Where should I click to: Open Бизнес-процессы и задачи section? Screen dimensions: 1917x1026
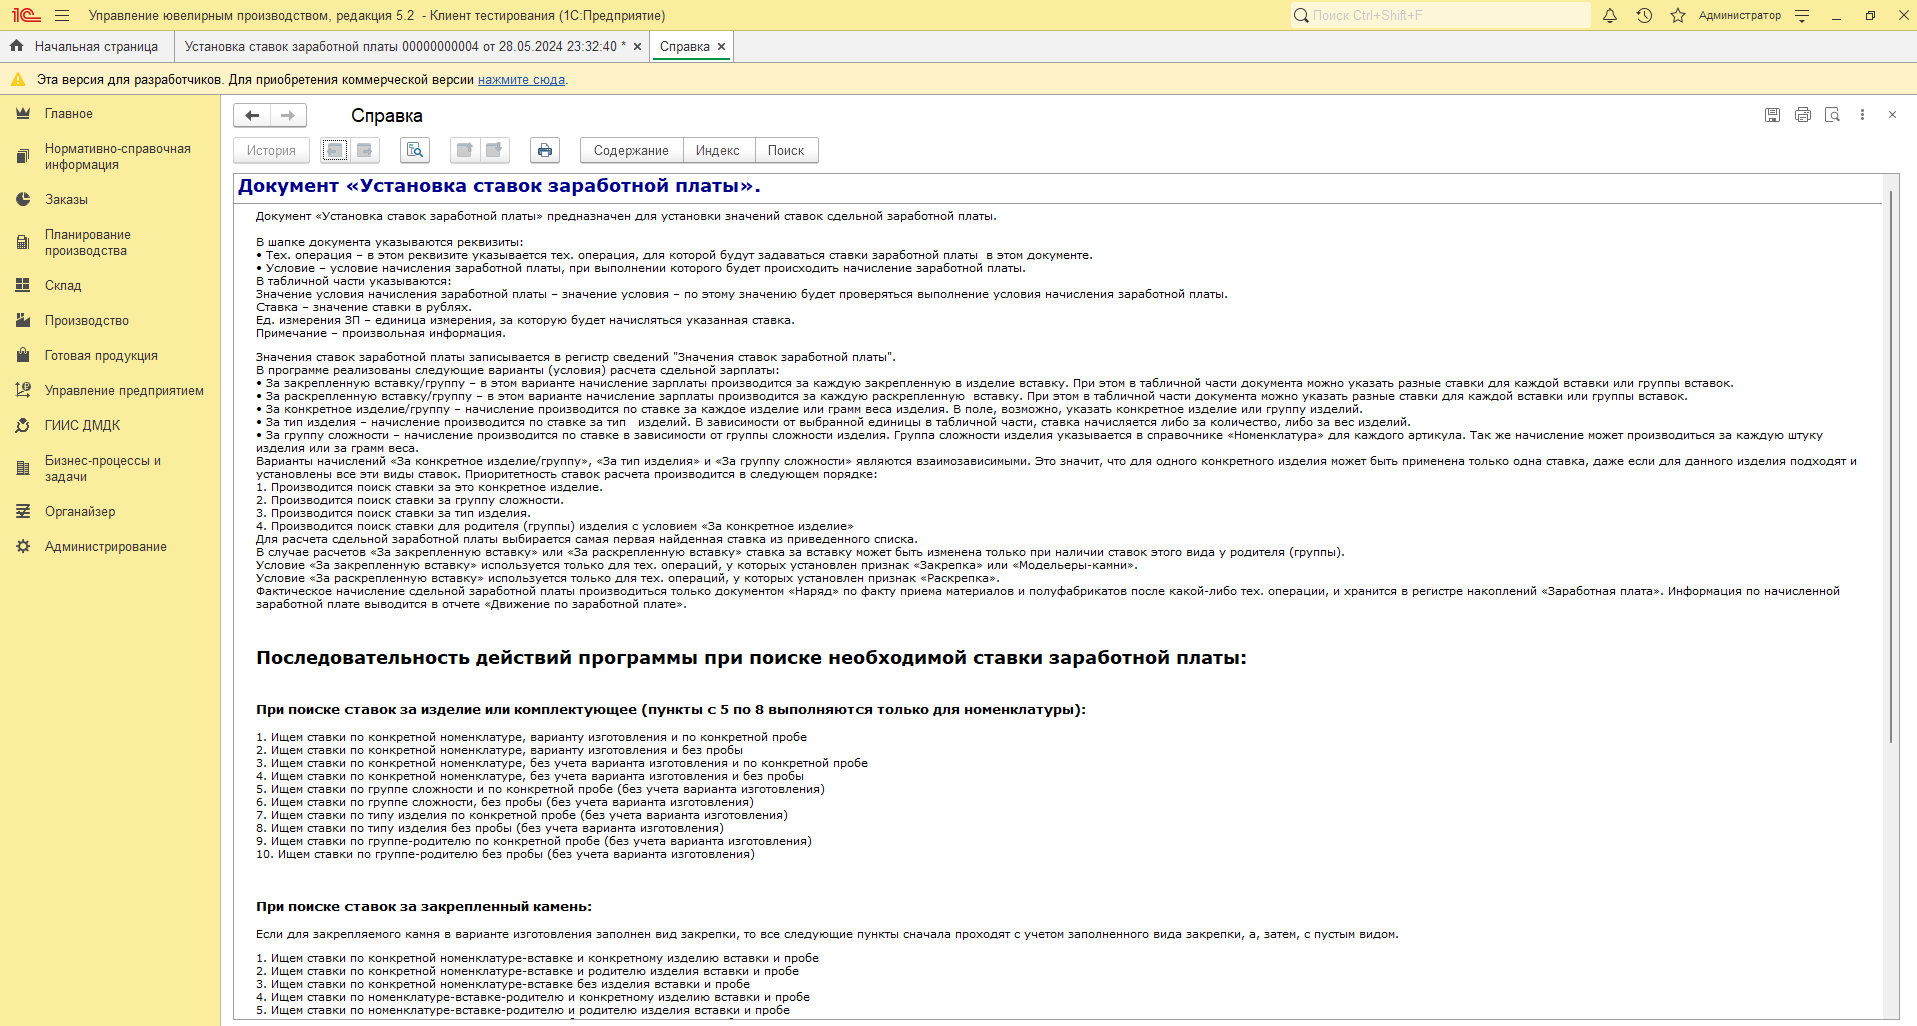point(110,469)
